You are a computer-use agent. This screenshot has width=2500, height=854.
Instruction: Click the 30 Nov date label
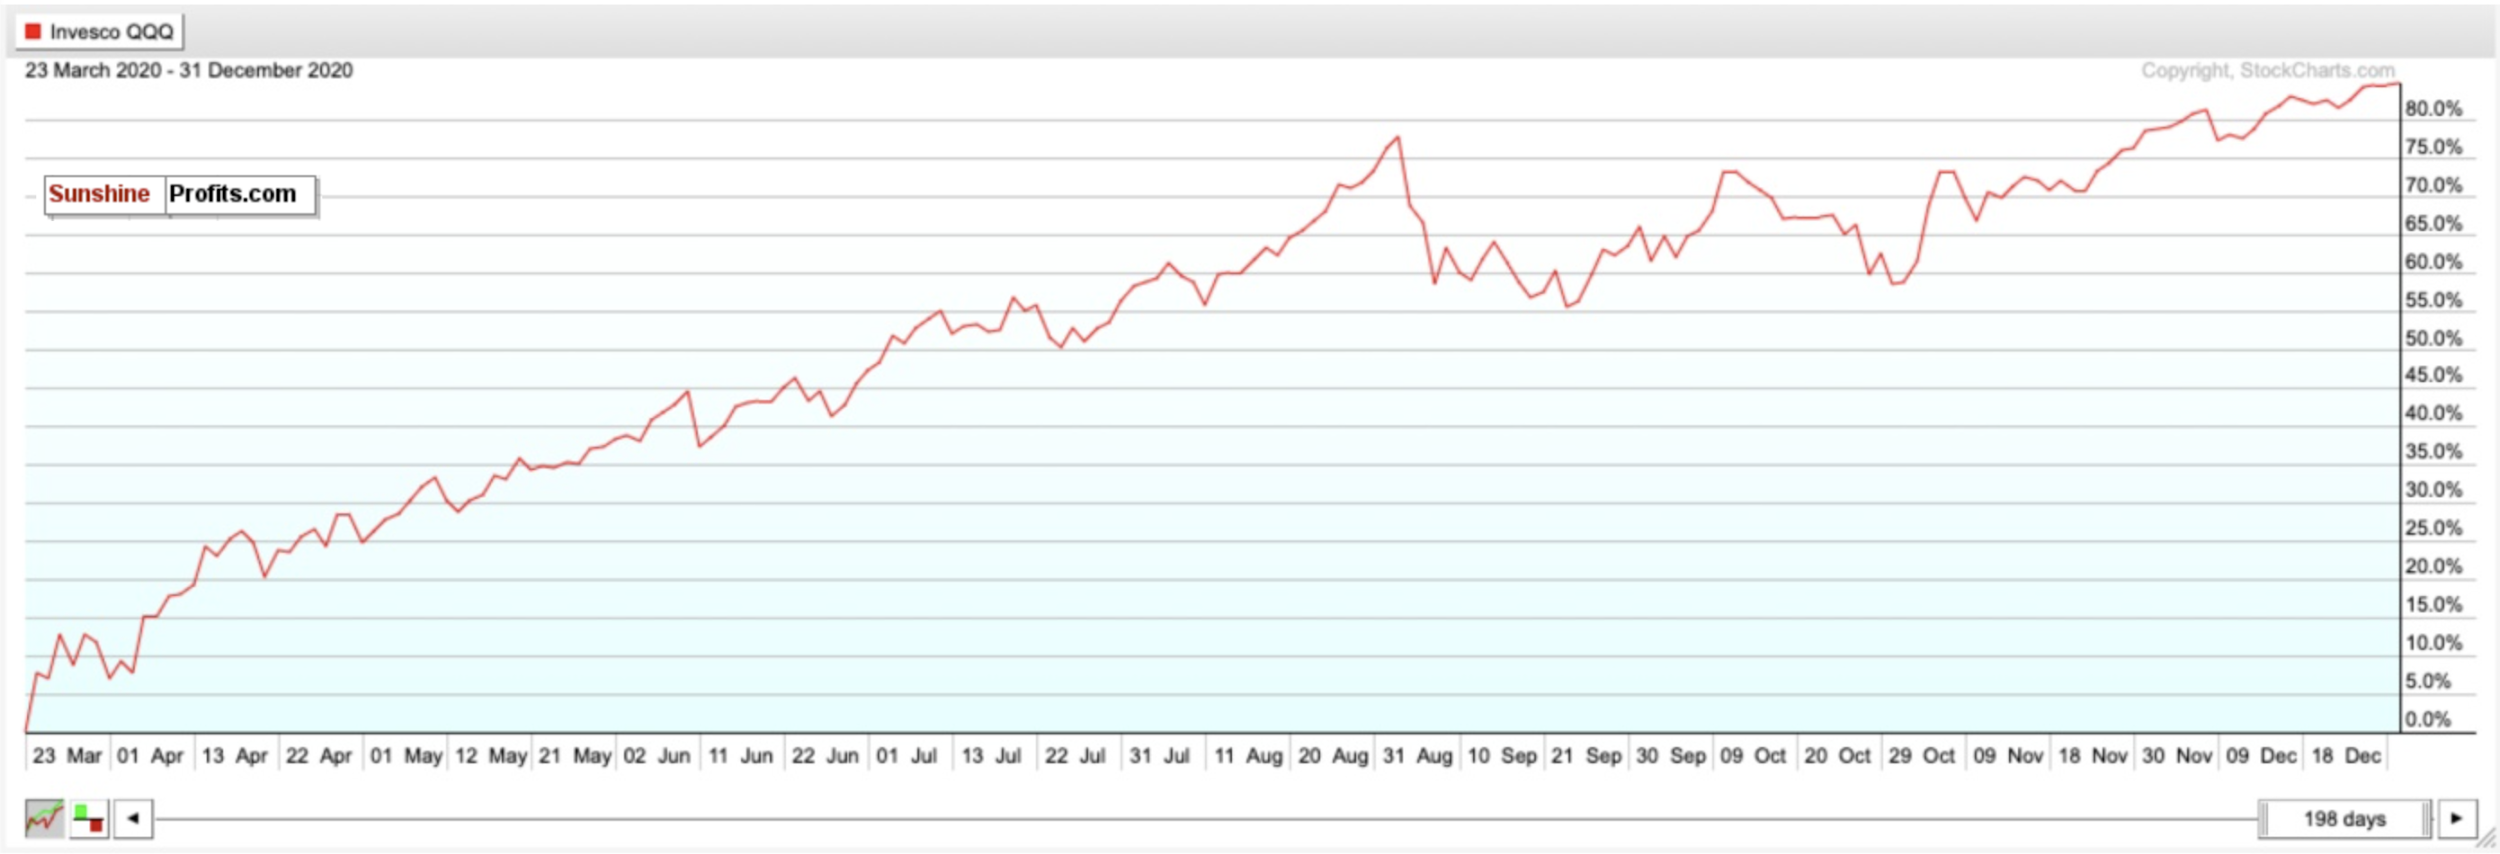click(2177, 756)
